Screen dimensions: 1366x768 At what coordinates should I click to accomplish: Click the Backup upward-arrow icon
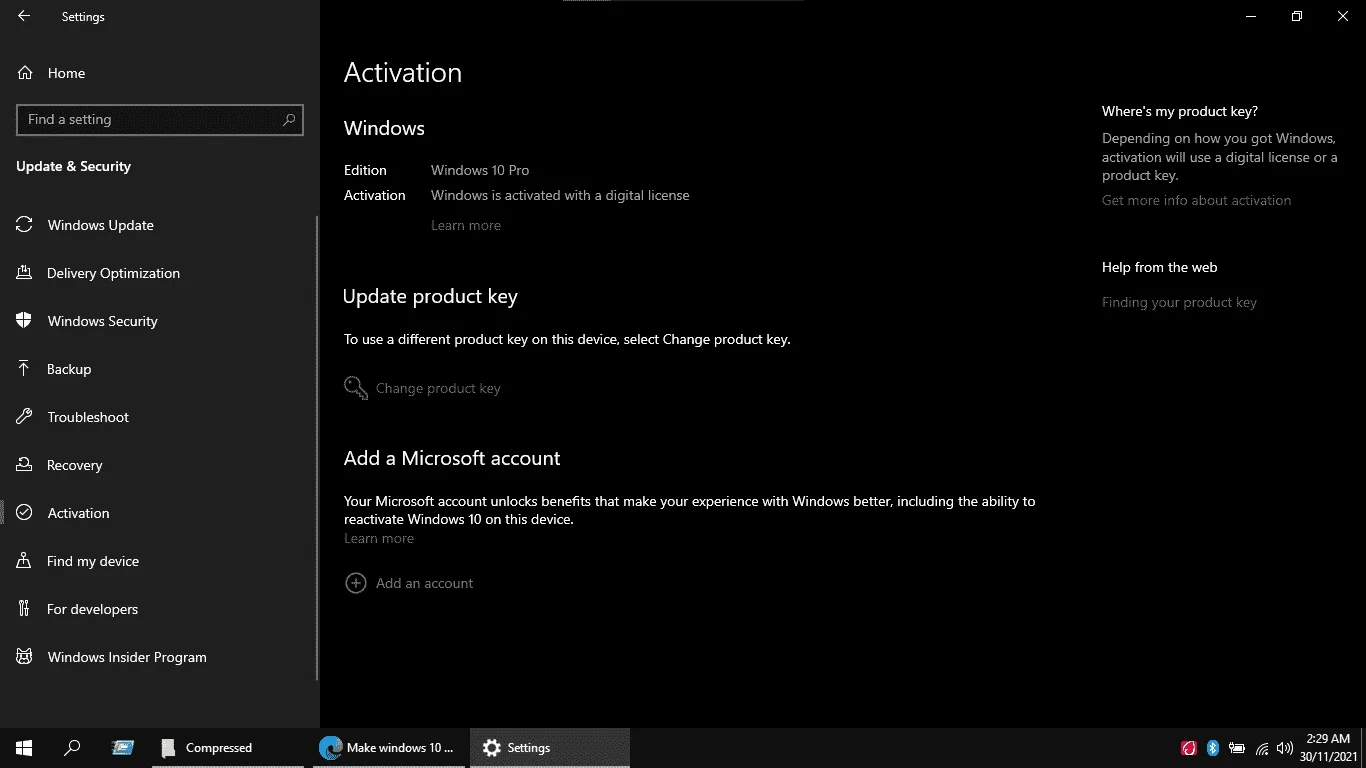point(24,369)
